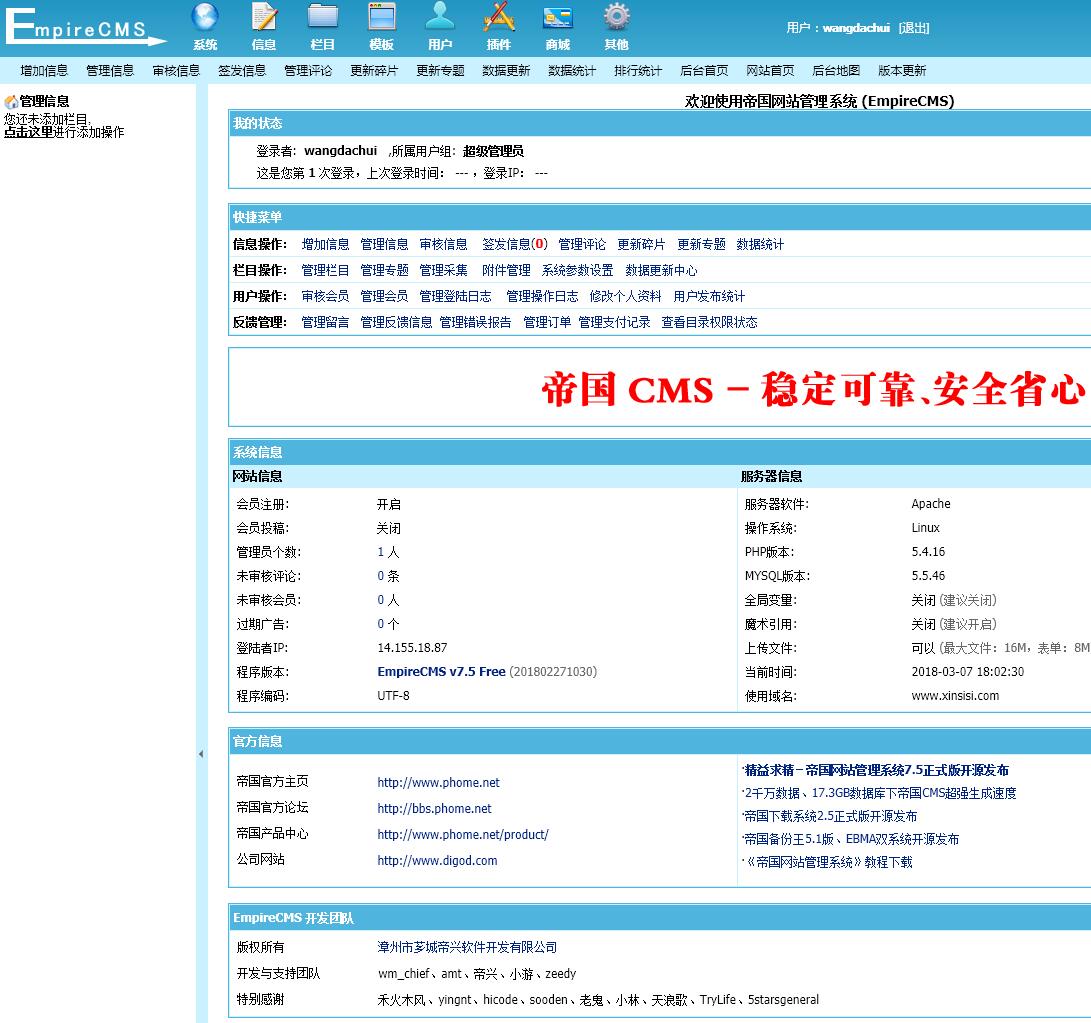
Task: Check 版本更新 for version updates
Action: point(901,70)
